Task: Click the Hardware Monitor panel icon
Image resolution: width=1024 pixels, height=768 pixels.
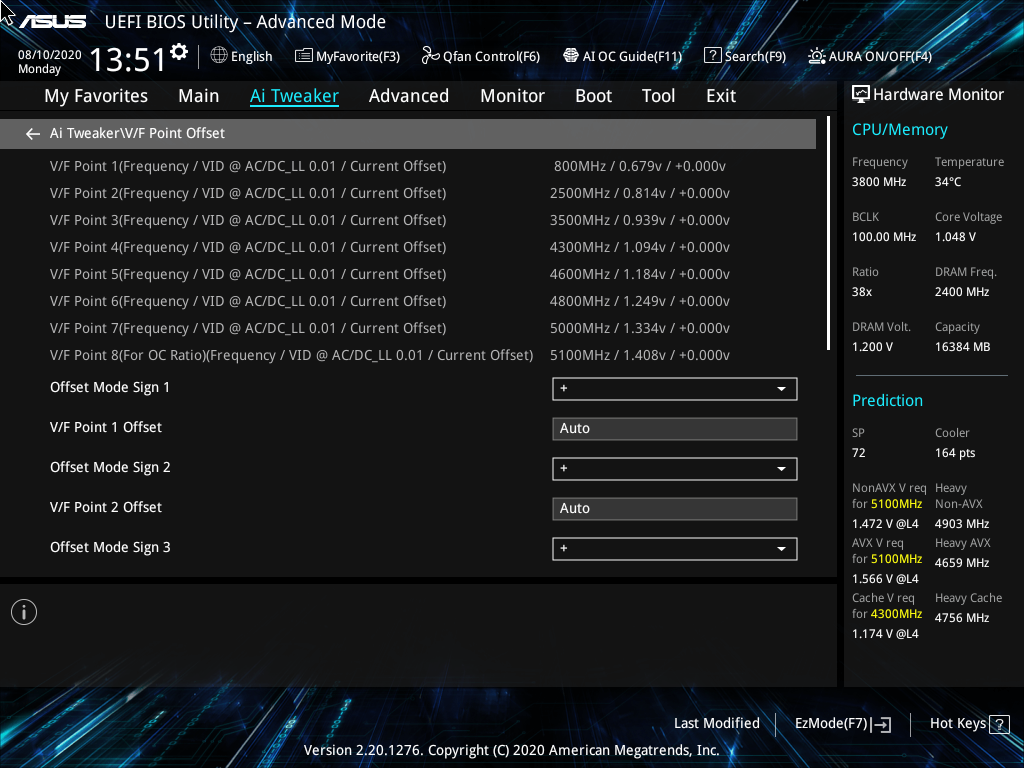Action: click(x=861, y=94)
